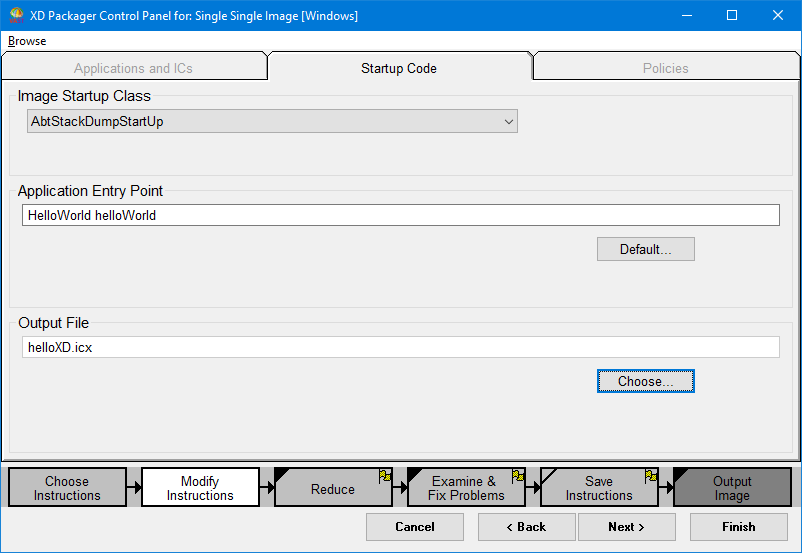Click in the Application Entry Point field

400,215
